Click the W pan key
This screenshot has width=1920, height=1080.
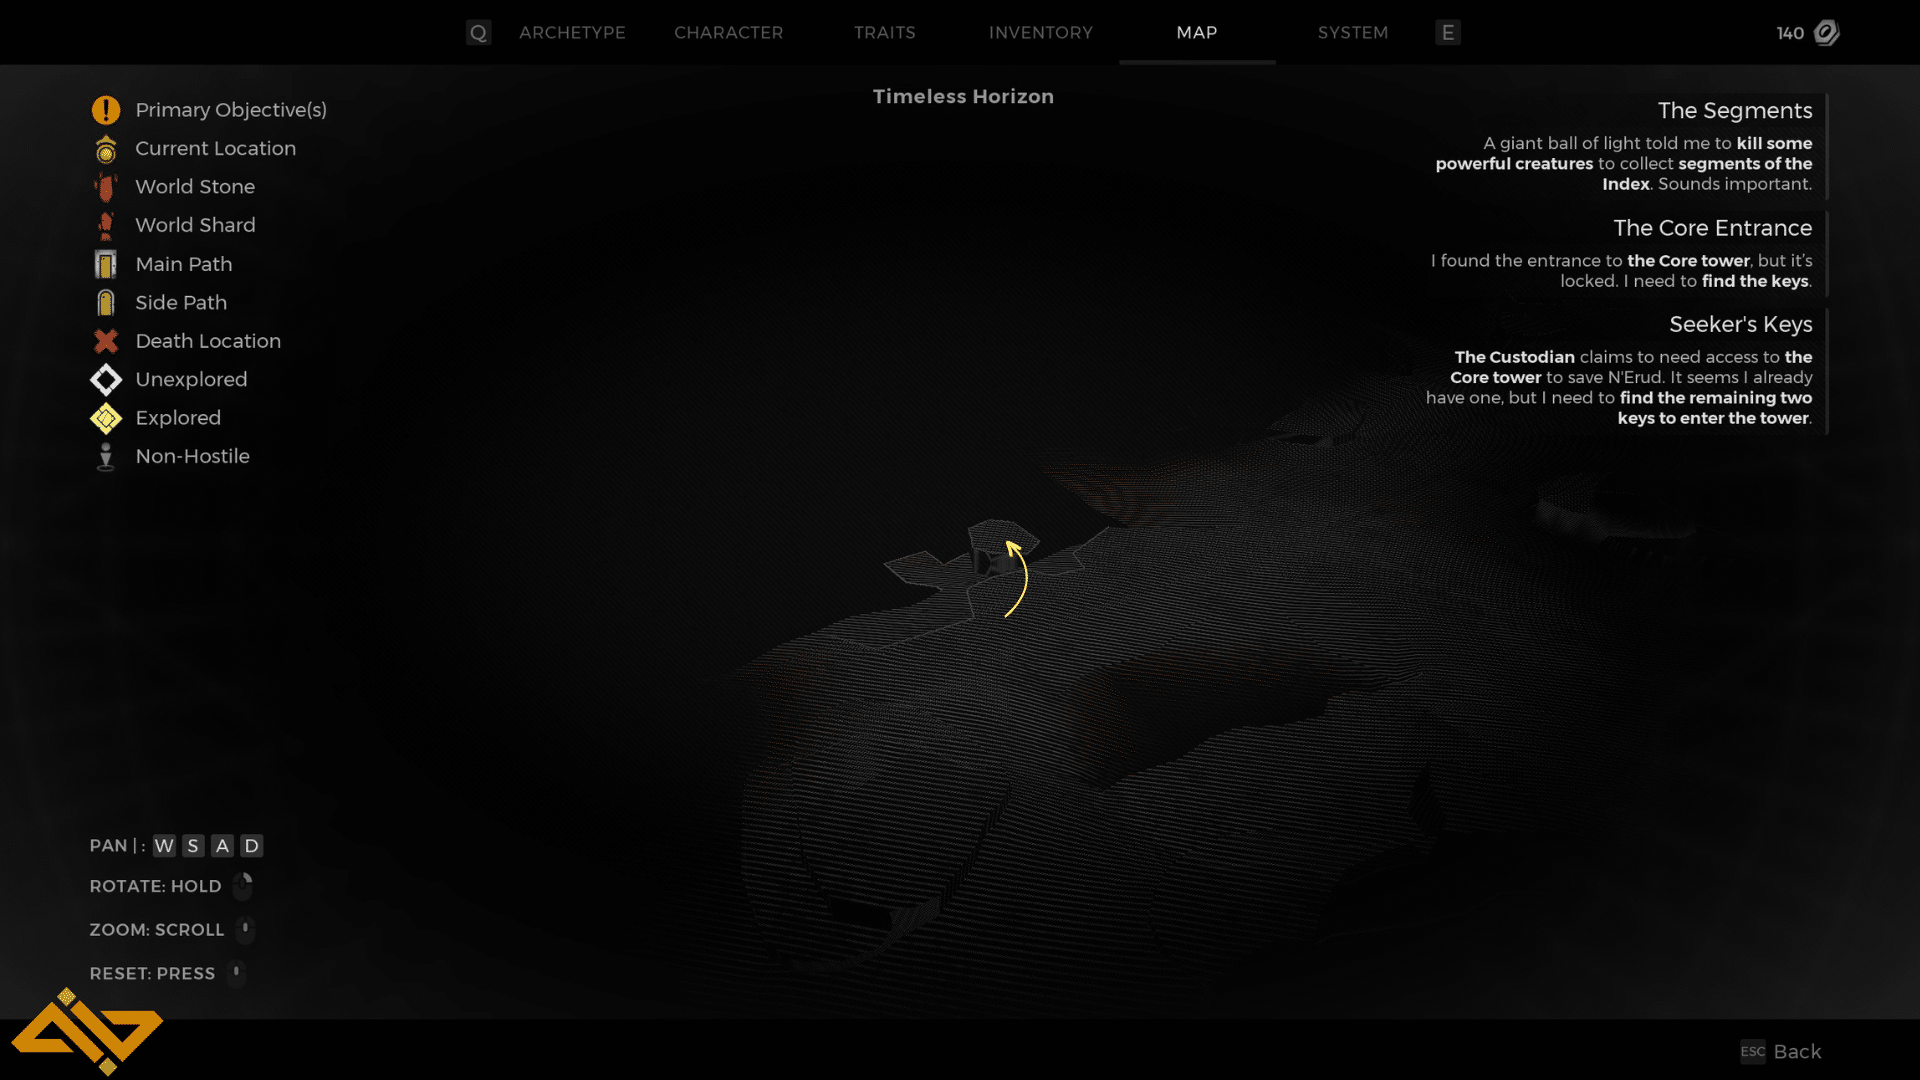coord(164,846)
